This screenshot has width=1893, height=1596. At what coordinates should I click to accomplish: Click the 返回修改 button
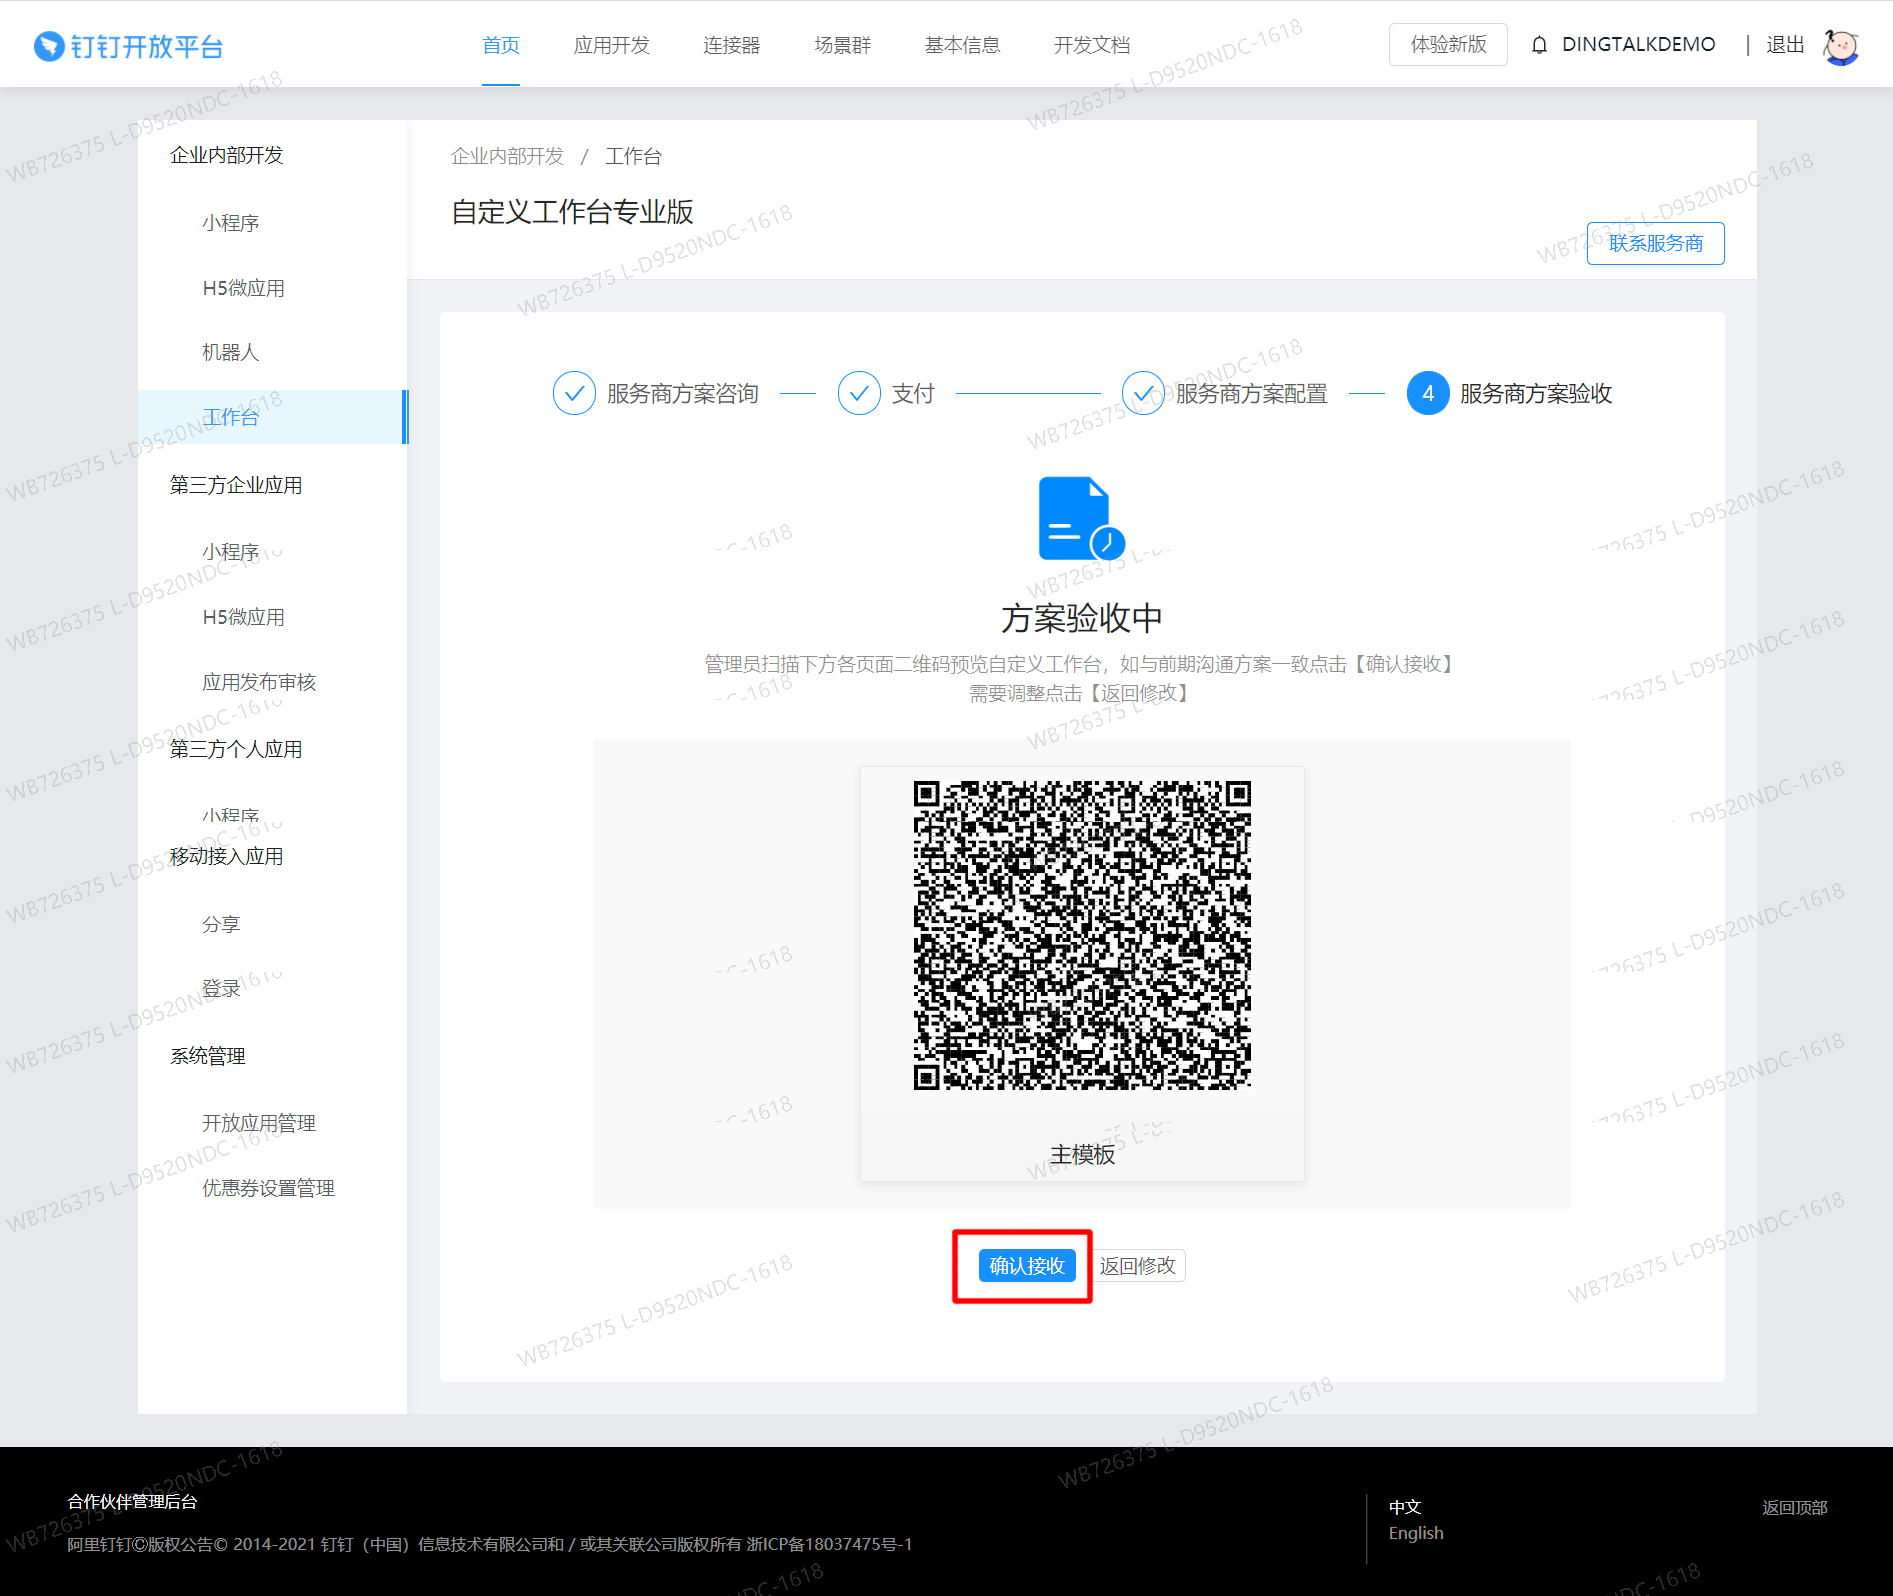[x=1137, y=1266]
